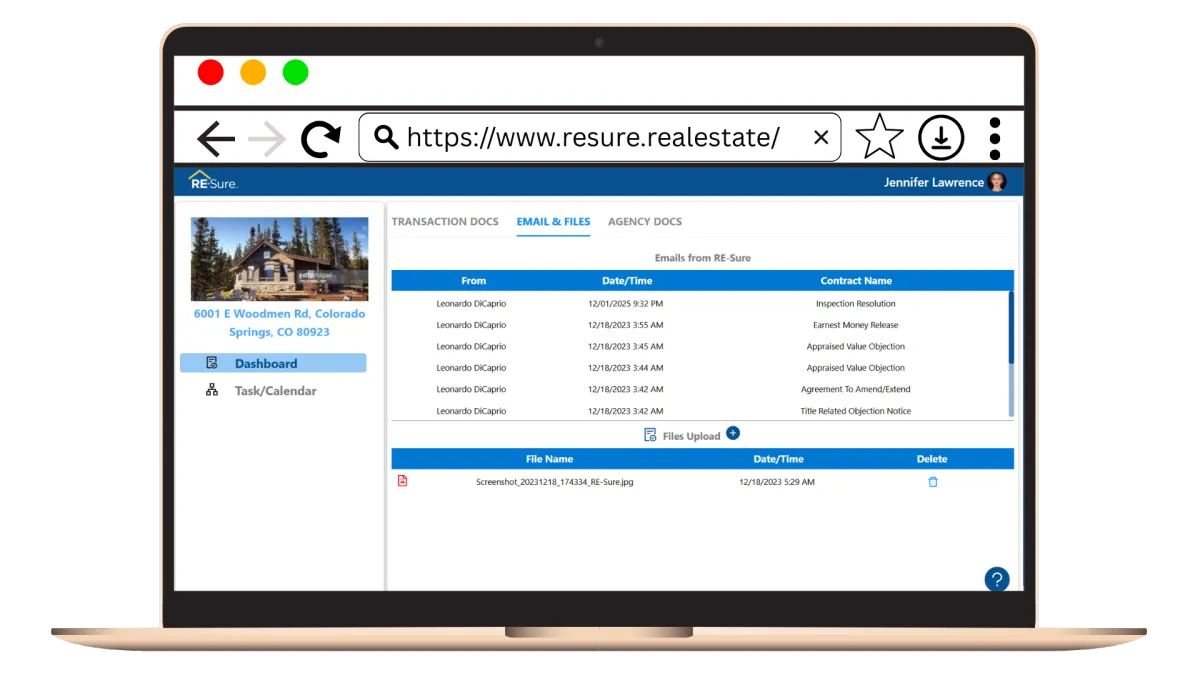Click the green window dot
Screen dimensions: 1200x675
click(295, 72)
